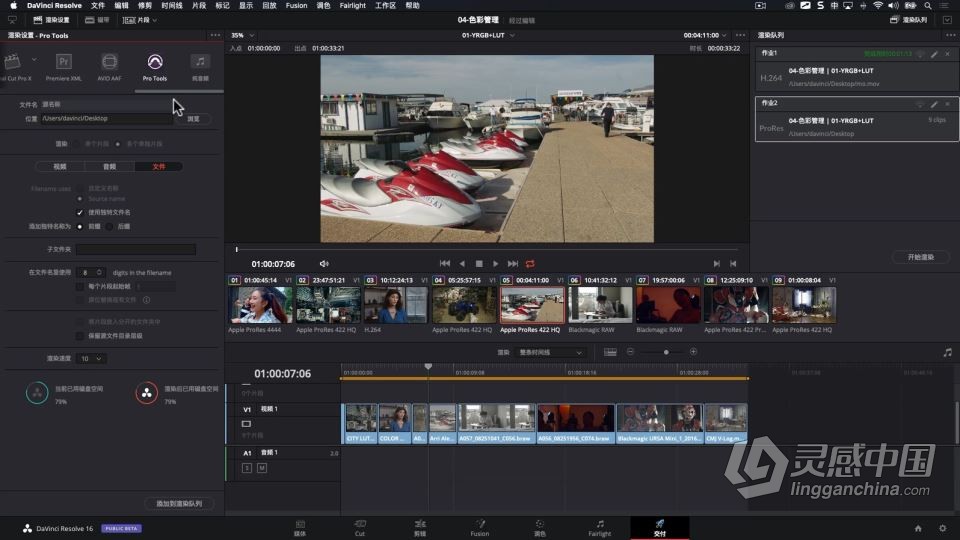Select the Premiere XML render preset

pyautogui.click(x=64, y=62)
